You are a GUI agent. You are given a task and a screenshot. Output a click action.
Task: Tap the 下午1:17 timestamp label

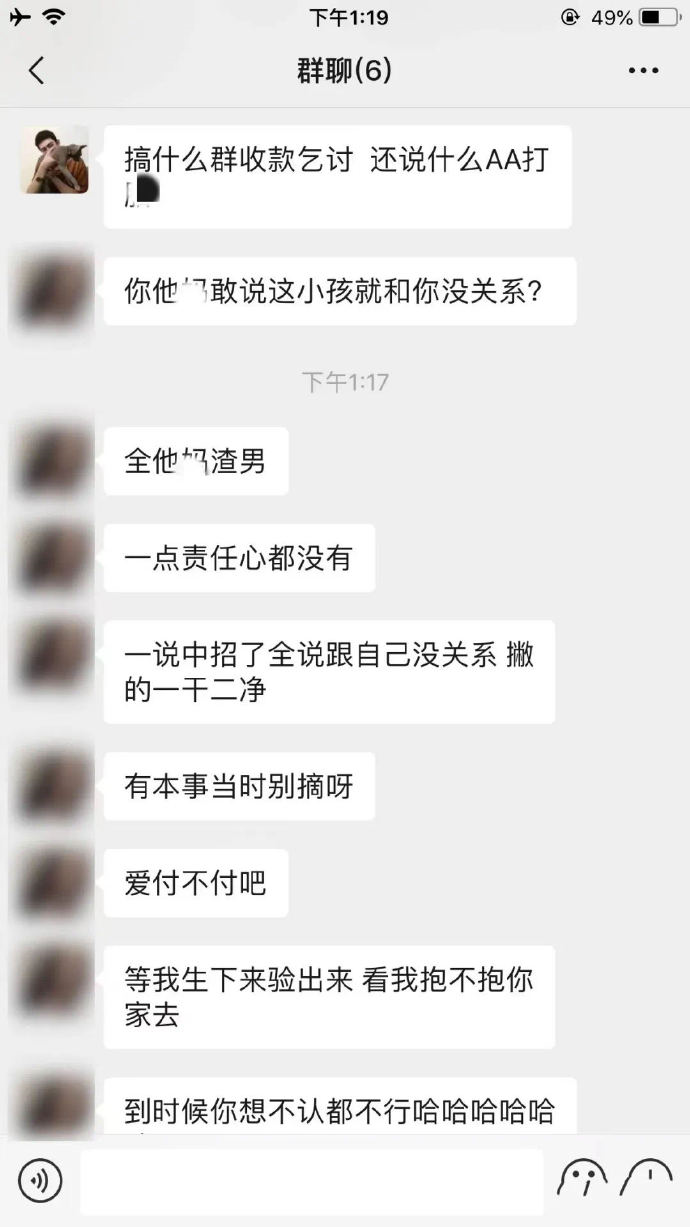(x=345, y=382)
